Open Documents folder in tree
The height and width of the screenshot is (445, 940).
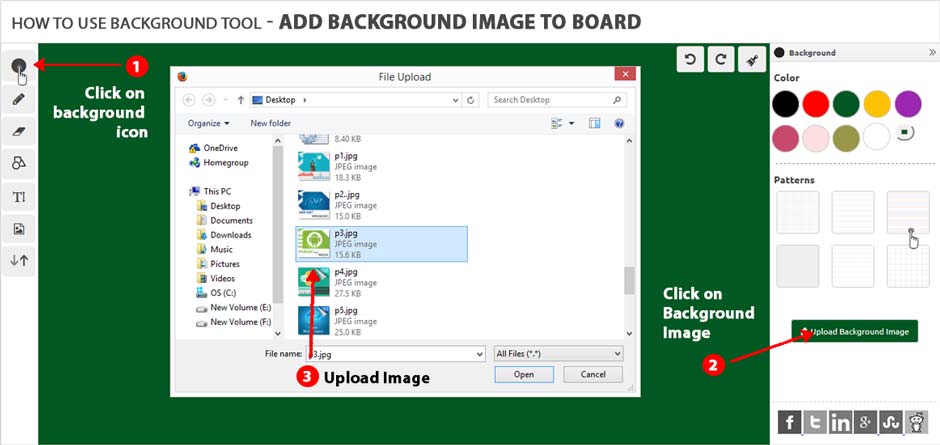point(225,220)
